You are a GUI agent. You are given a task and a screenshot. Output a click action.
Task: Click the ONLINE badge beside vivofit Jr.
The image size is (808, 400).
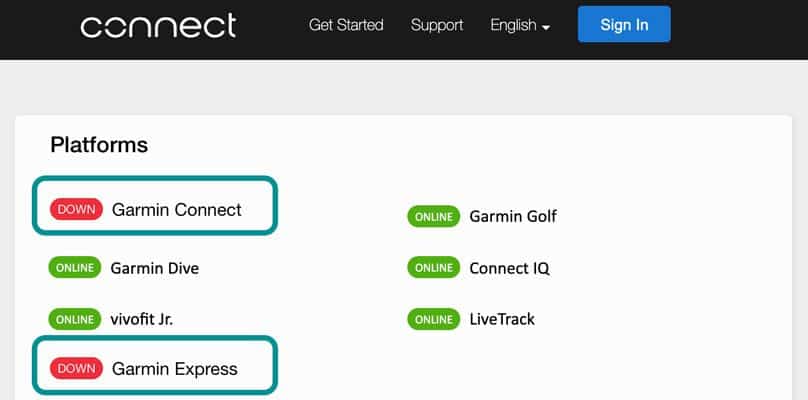coord(75,319)
